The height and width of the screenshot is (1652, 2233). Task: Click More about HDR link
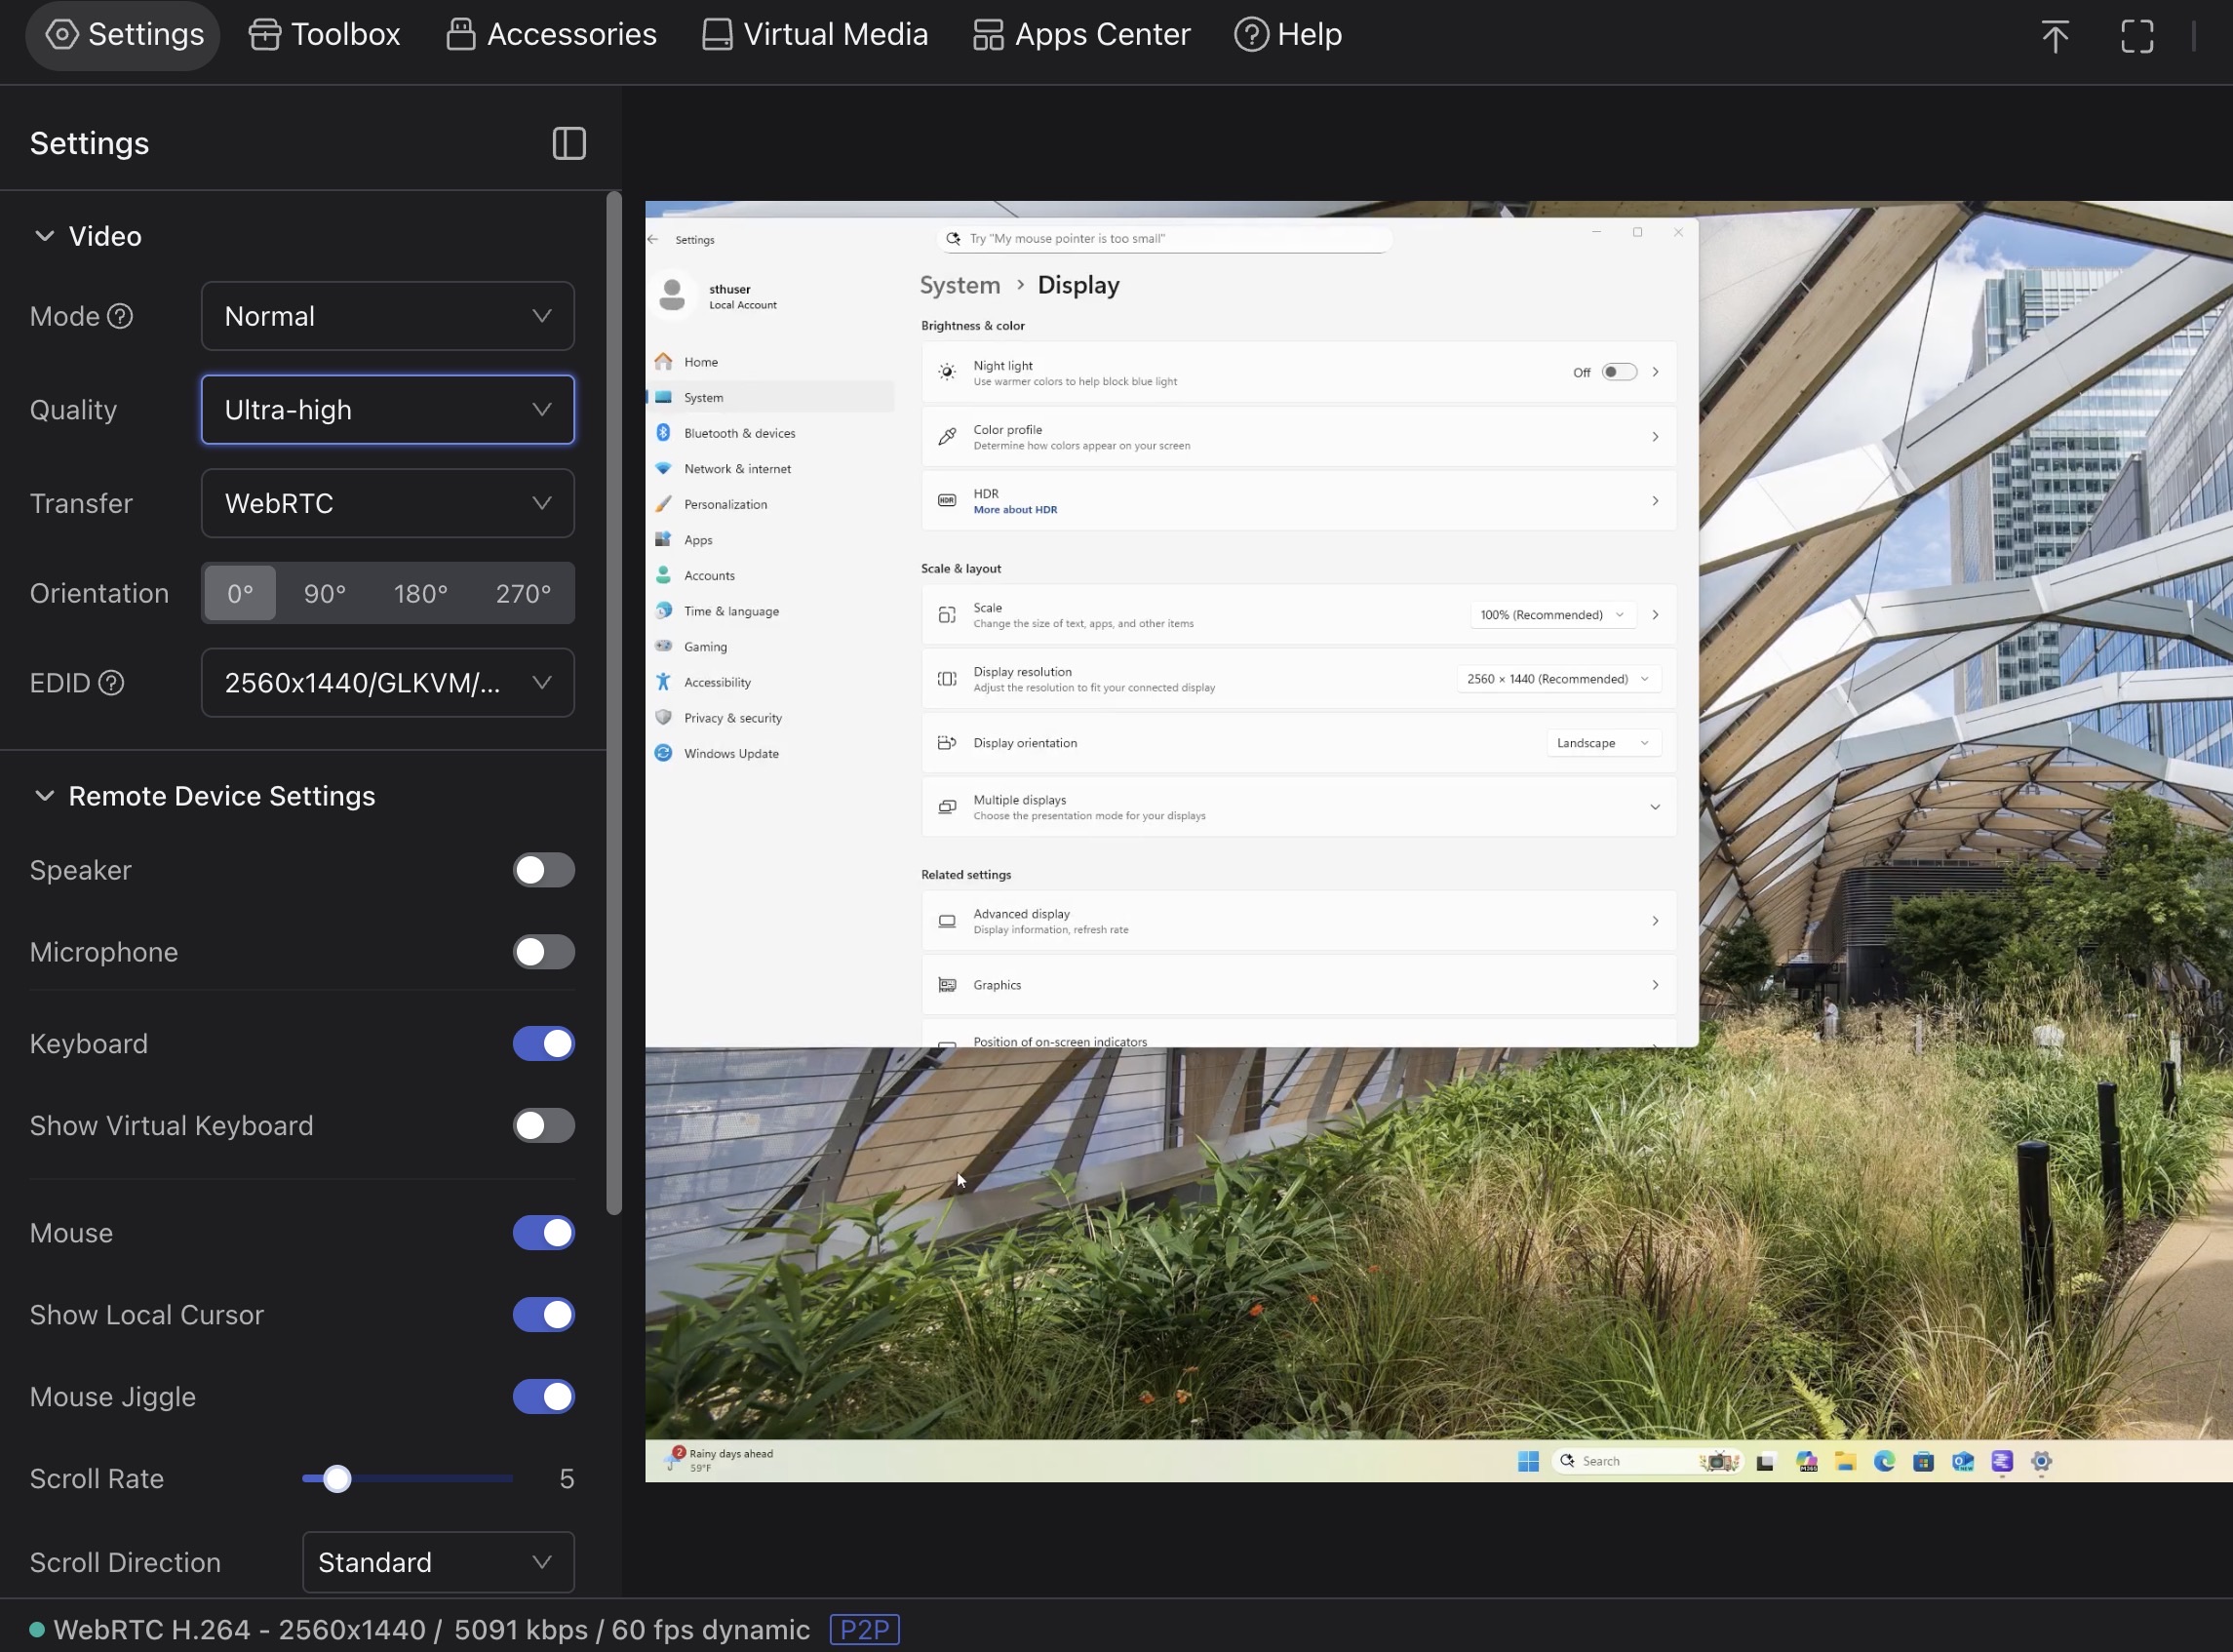pyautogui.click(x=1014, y=510)
